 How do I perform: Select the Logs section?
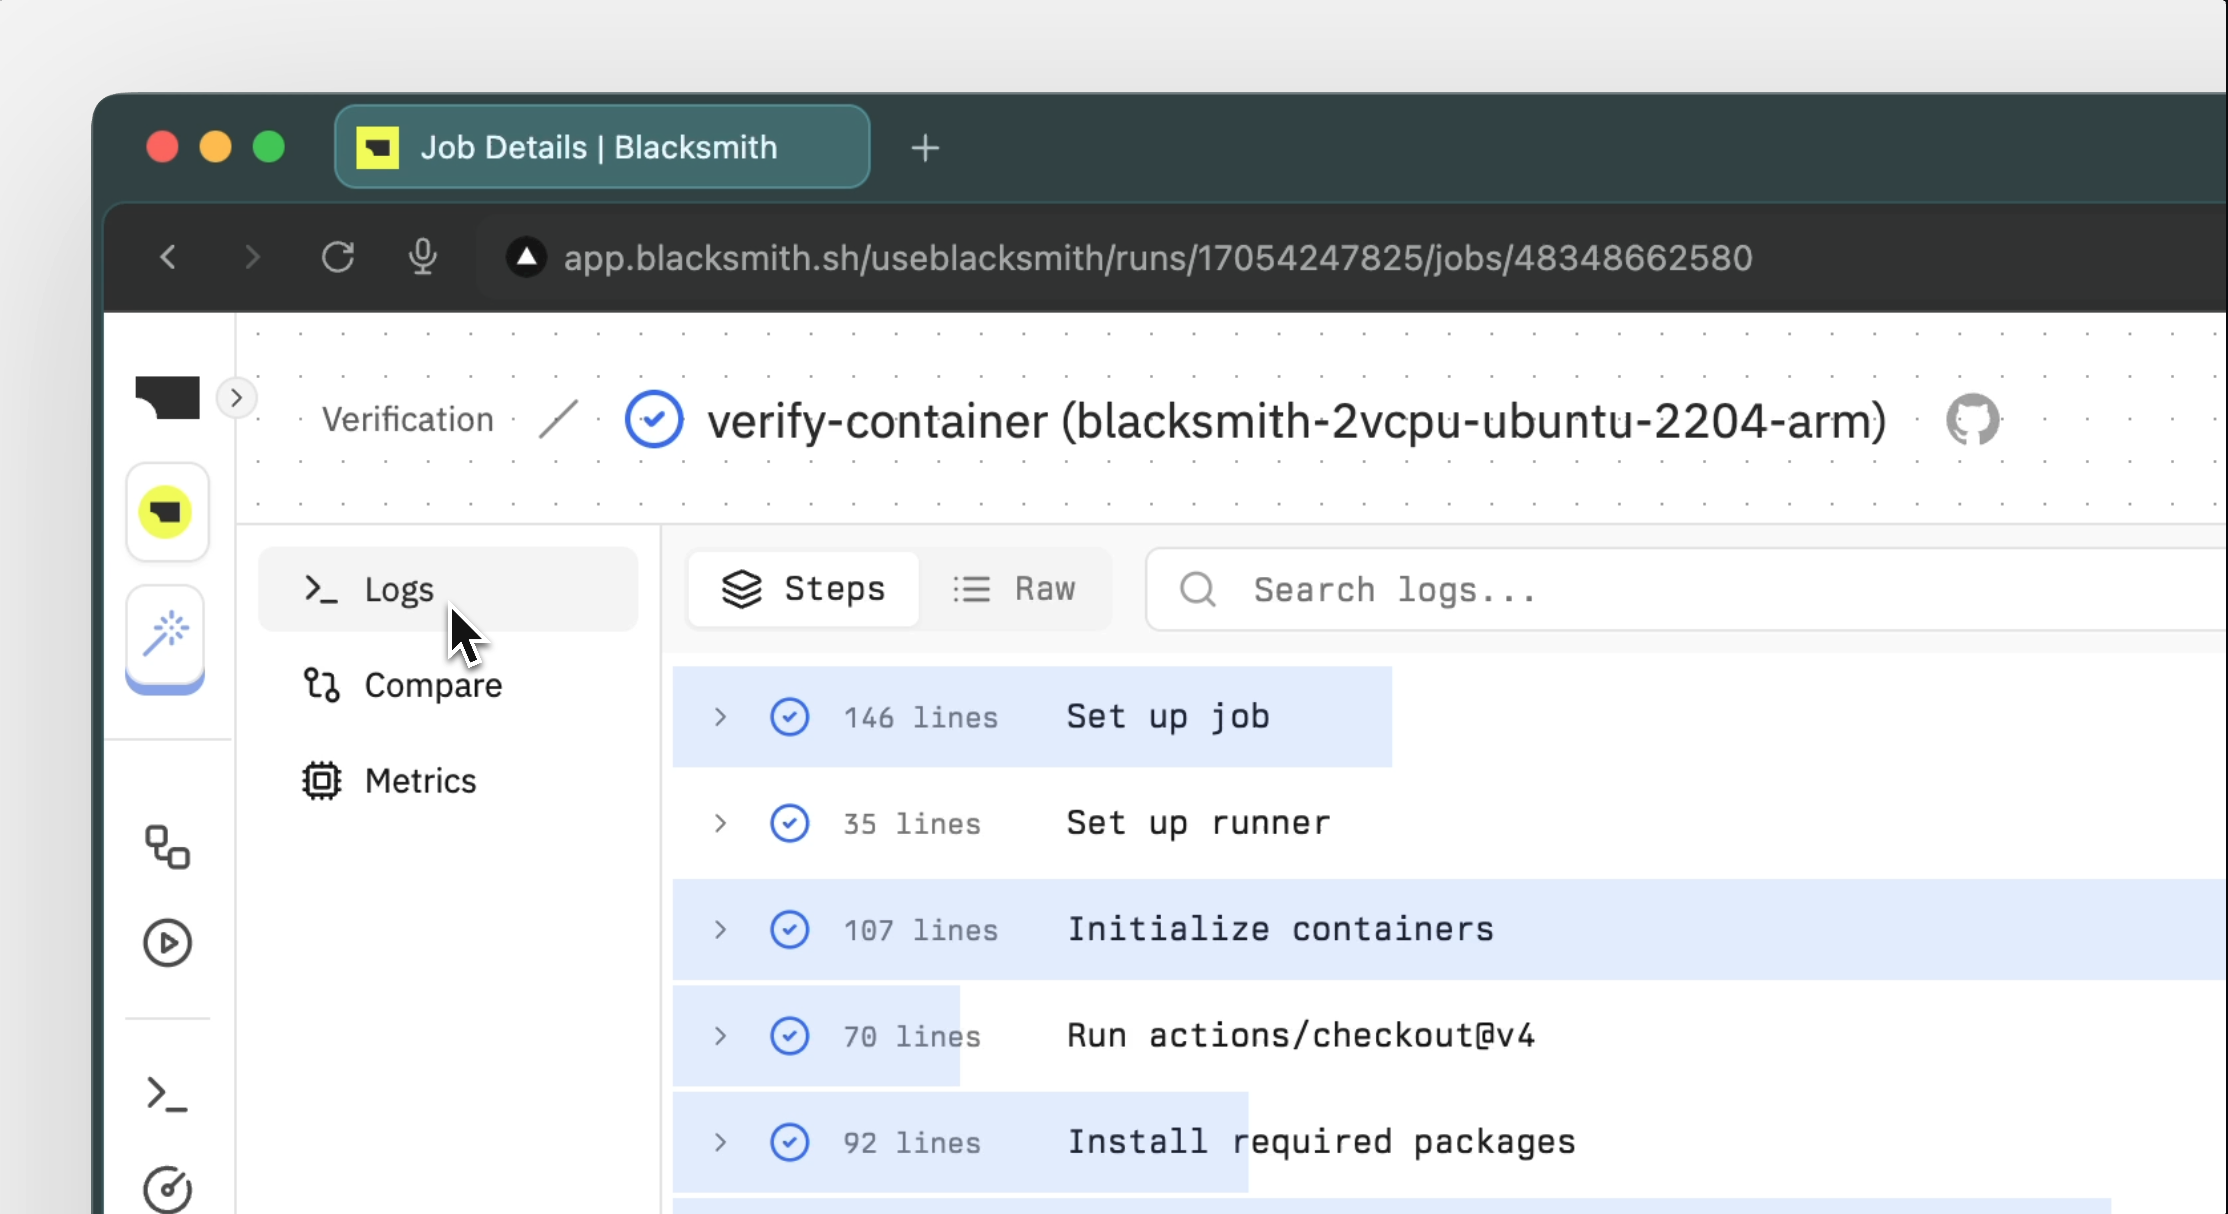pyautogui.click(x=448, y=589)
